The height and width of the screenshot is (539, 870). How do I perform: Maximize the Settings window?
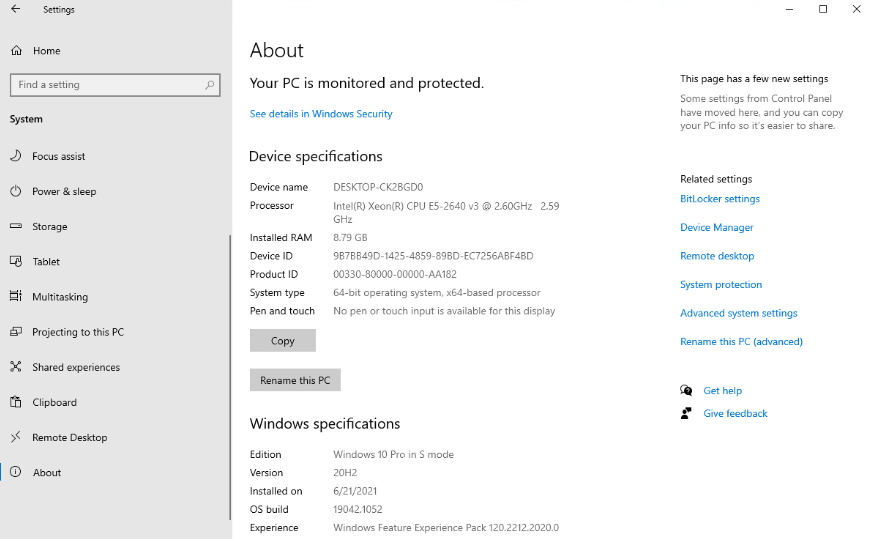[x=823, y=9]
